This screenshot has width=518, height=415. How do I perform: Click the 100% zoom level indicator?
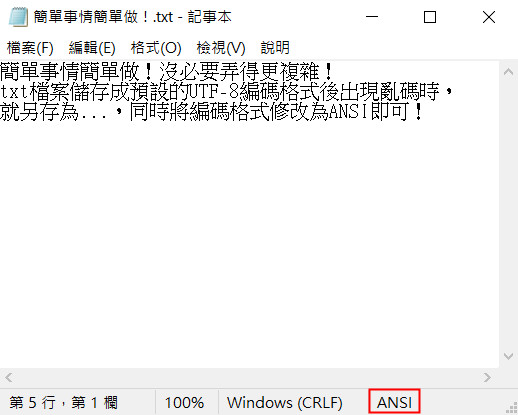point(184,402)
